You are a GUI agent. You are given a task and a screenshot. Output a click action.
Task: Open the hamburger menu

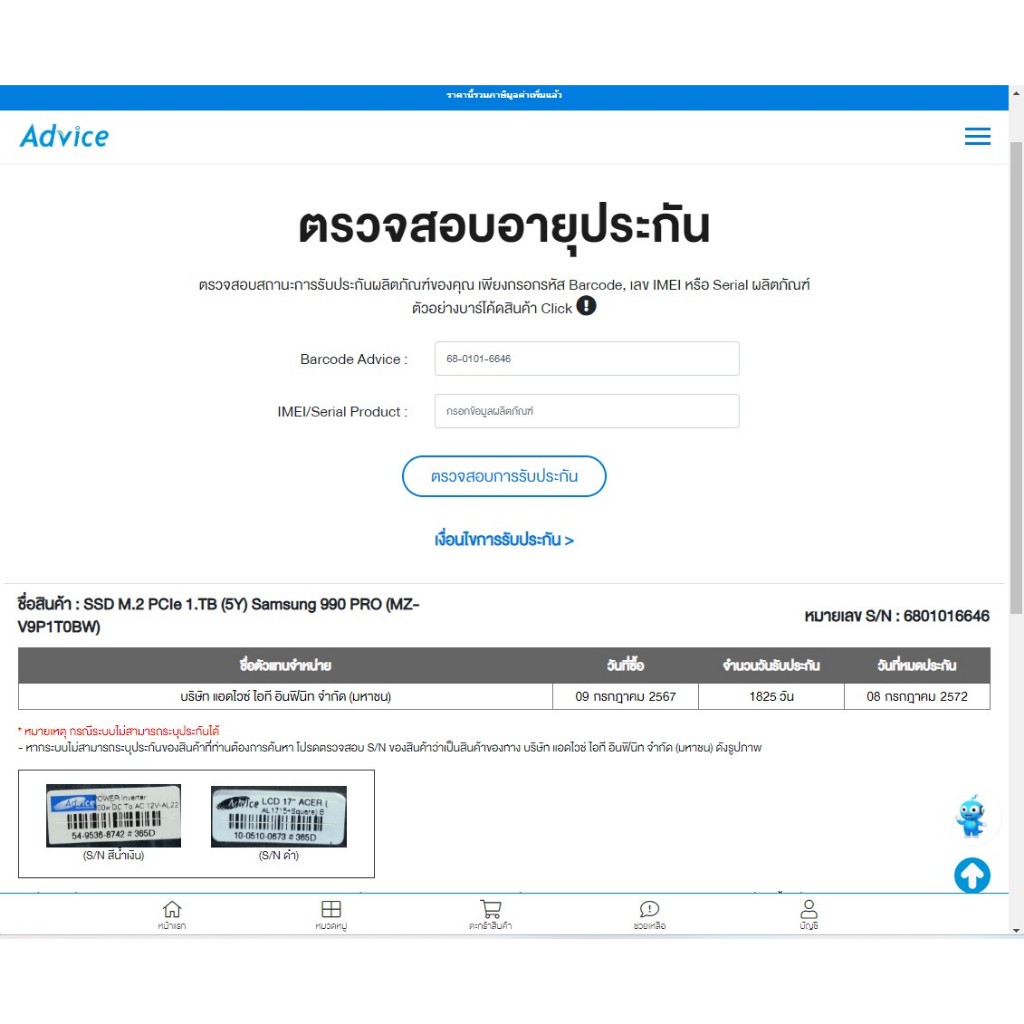(977, 137)
